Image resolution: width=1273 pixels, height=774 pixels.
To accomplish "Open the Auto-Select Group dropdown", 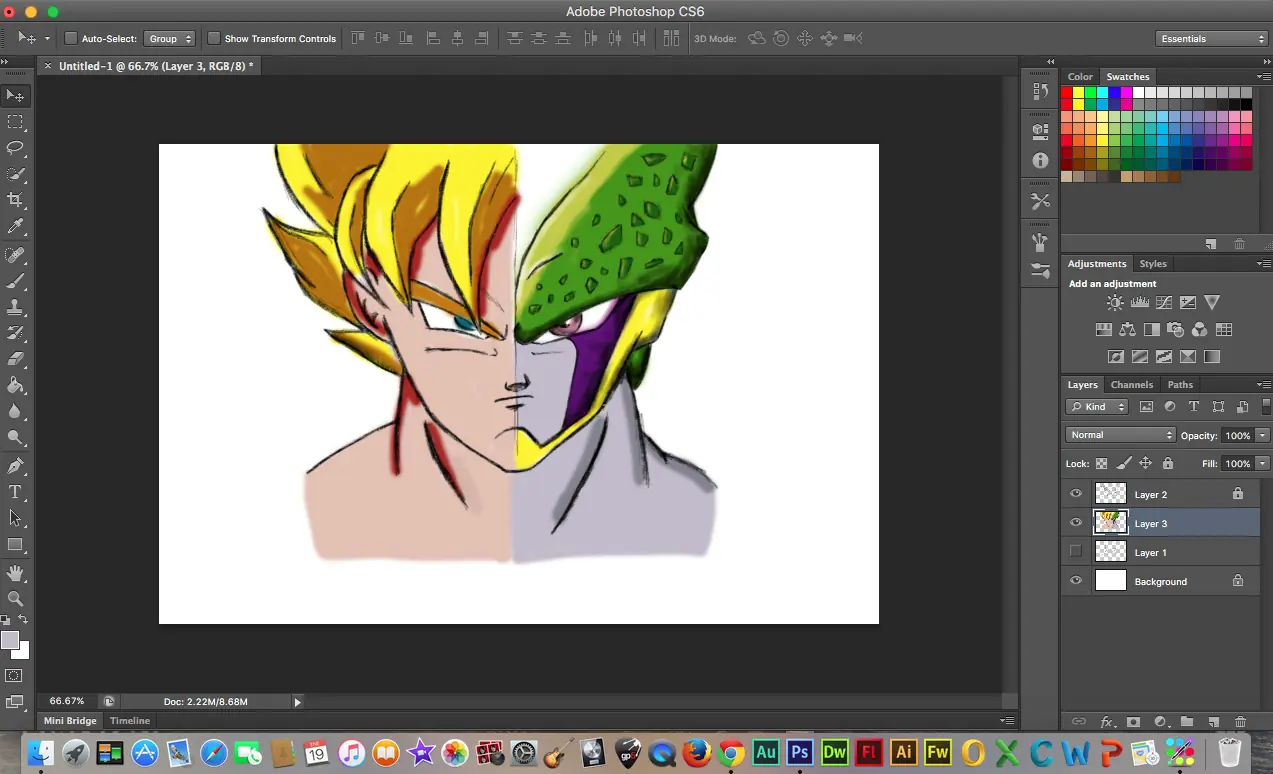I will click(169, 38).
